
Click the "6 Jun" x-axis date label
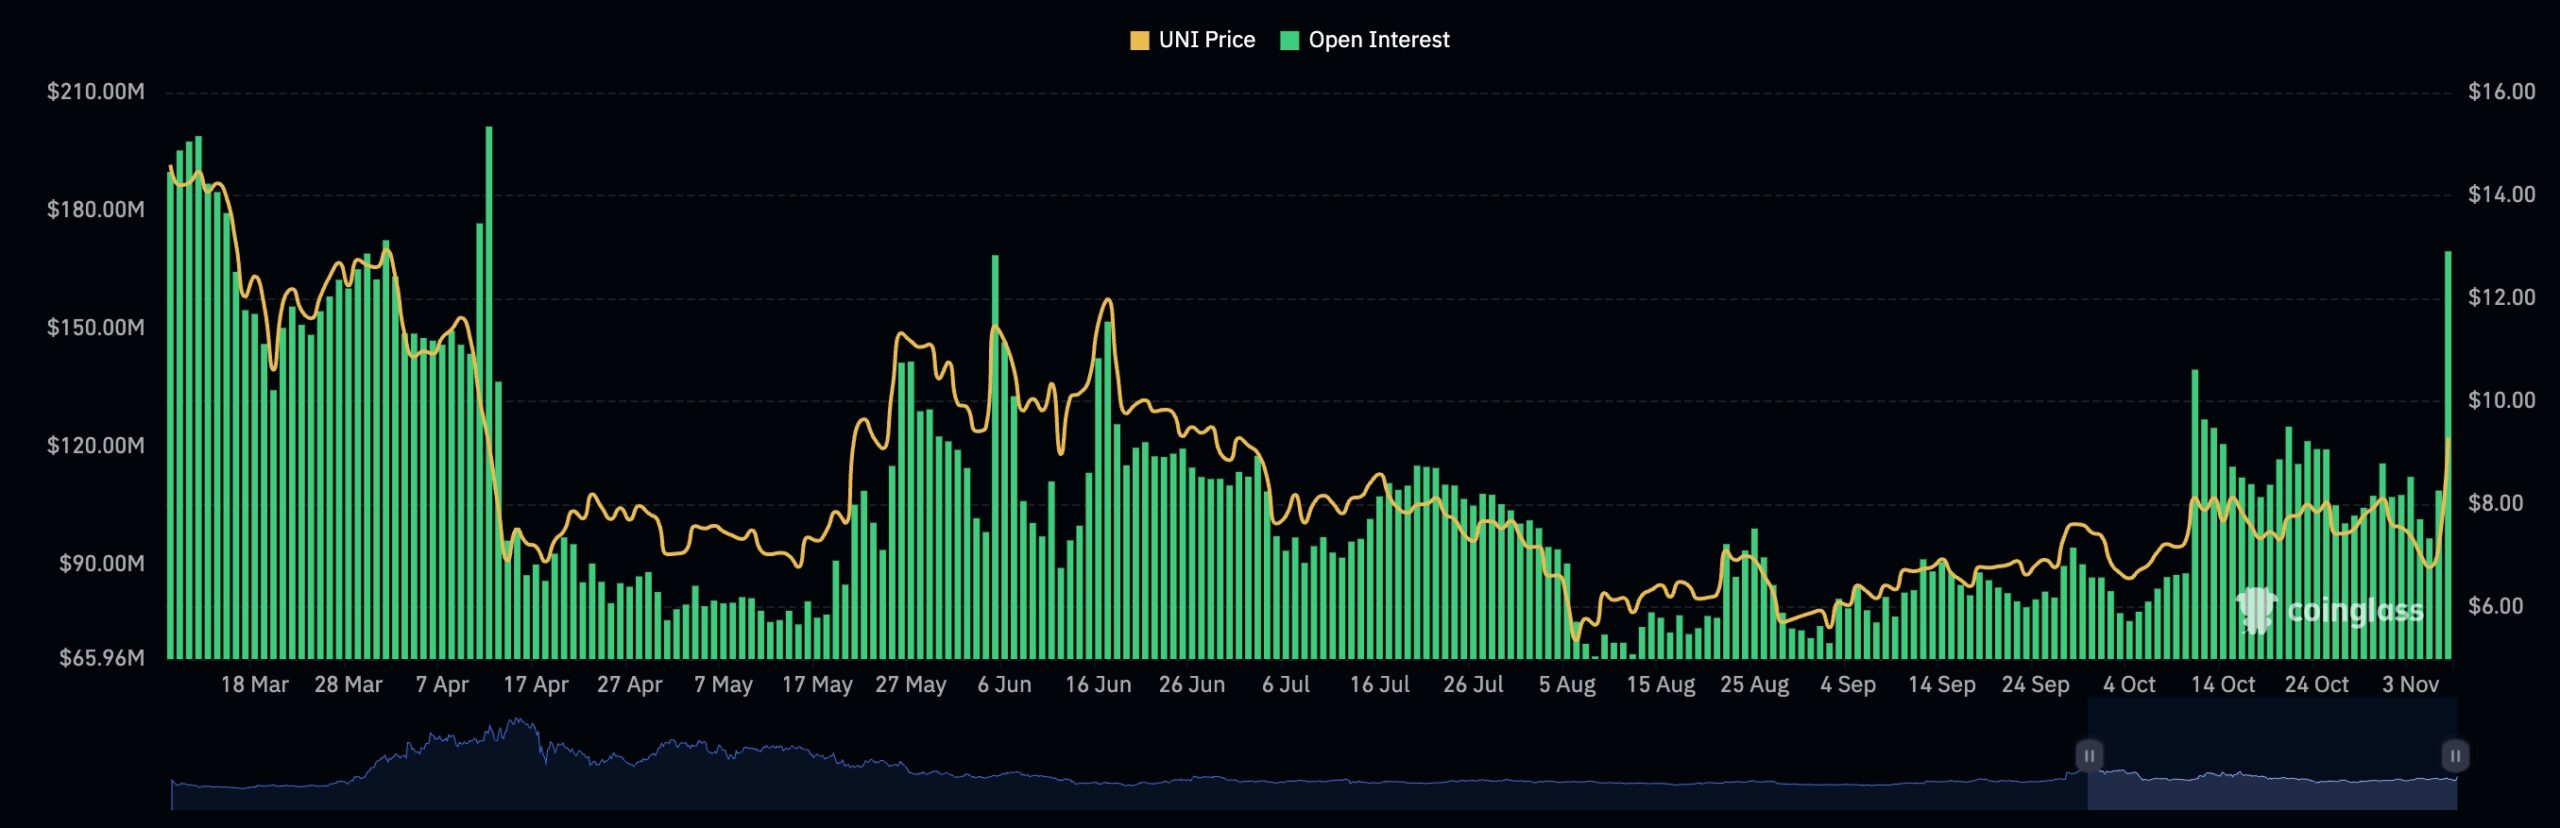point(1004,685)
